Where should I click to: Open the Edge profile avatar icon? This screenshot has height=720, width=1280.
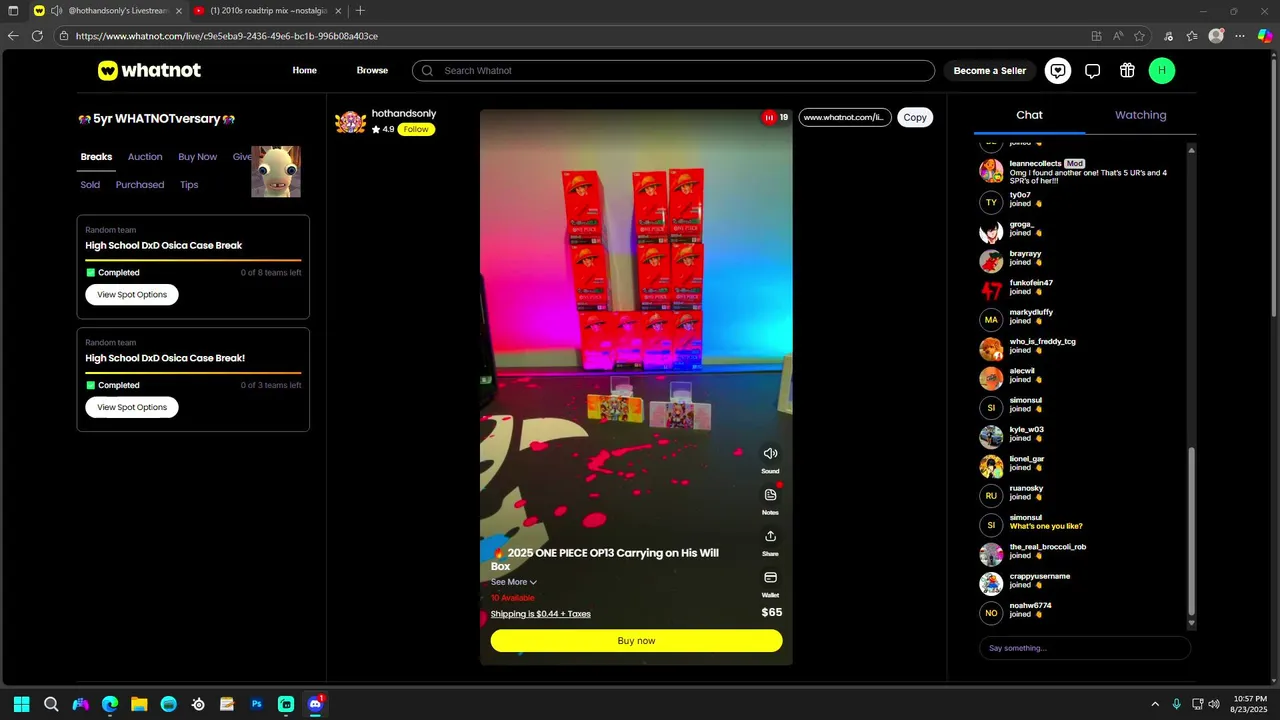[x=1216, y=35]
